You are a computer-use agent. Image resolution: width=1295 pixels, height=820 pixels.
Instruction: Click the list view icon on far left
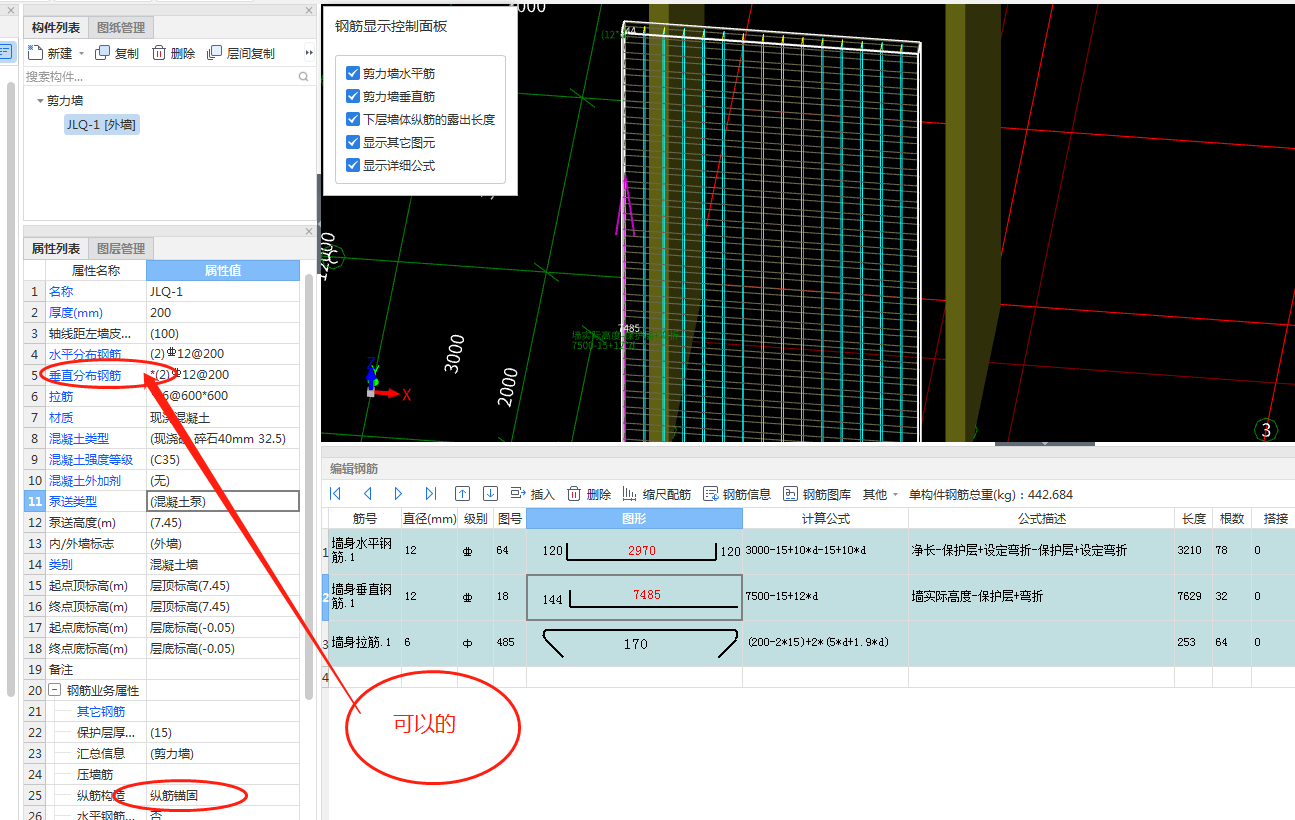[5, 50]
